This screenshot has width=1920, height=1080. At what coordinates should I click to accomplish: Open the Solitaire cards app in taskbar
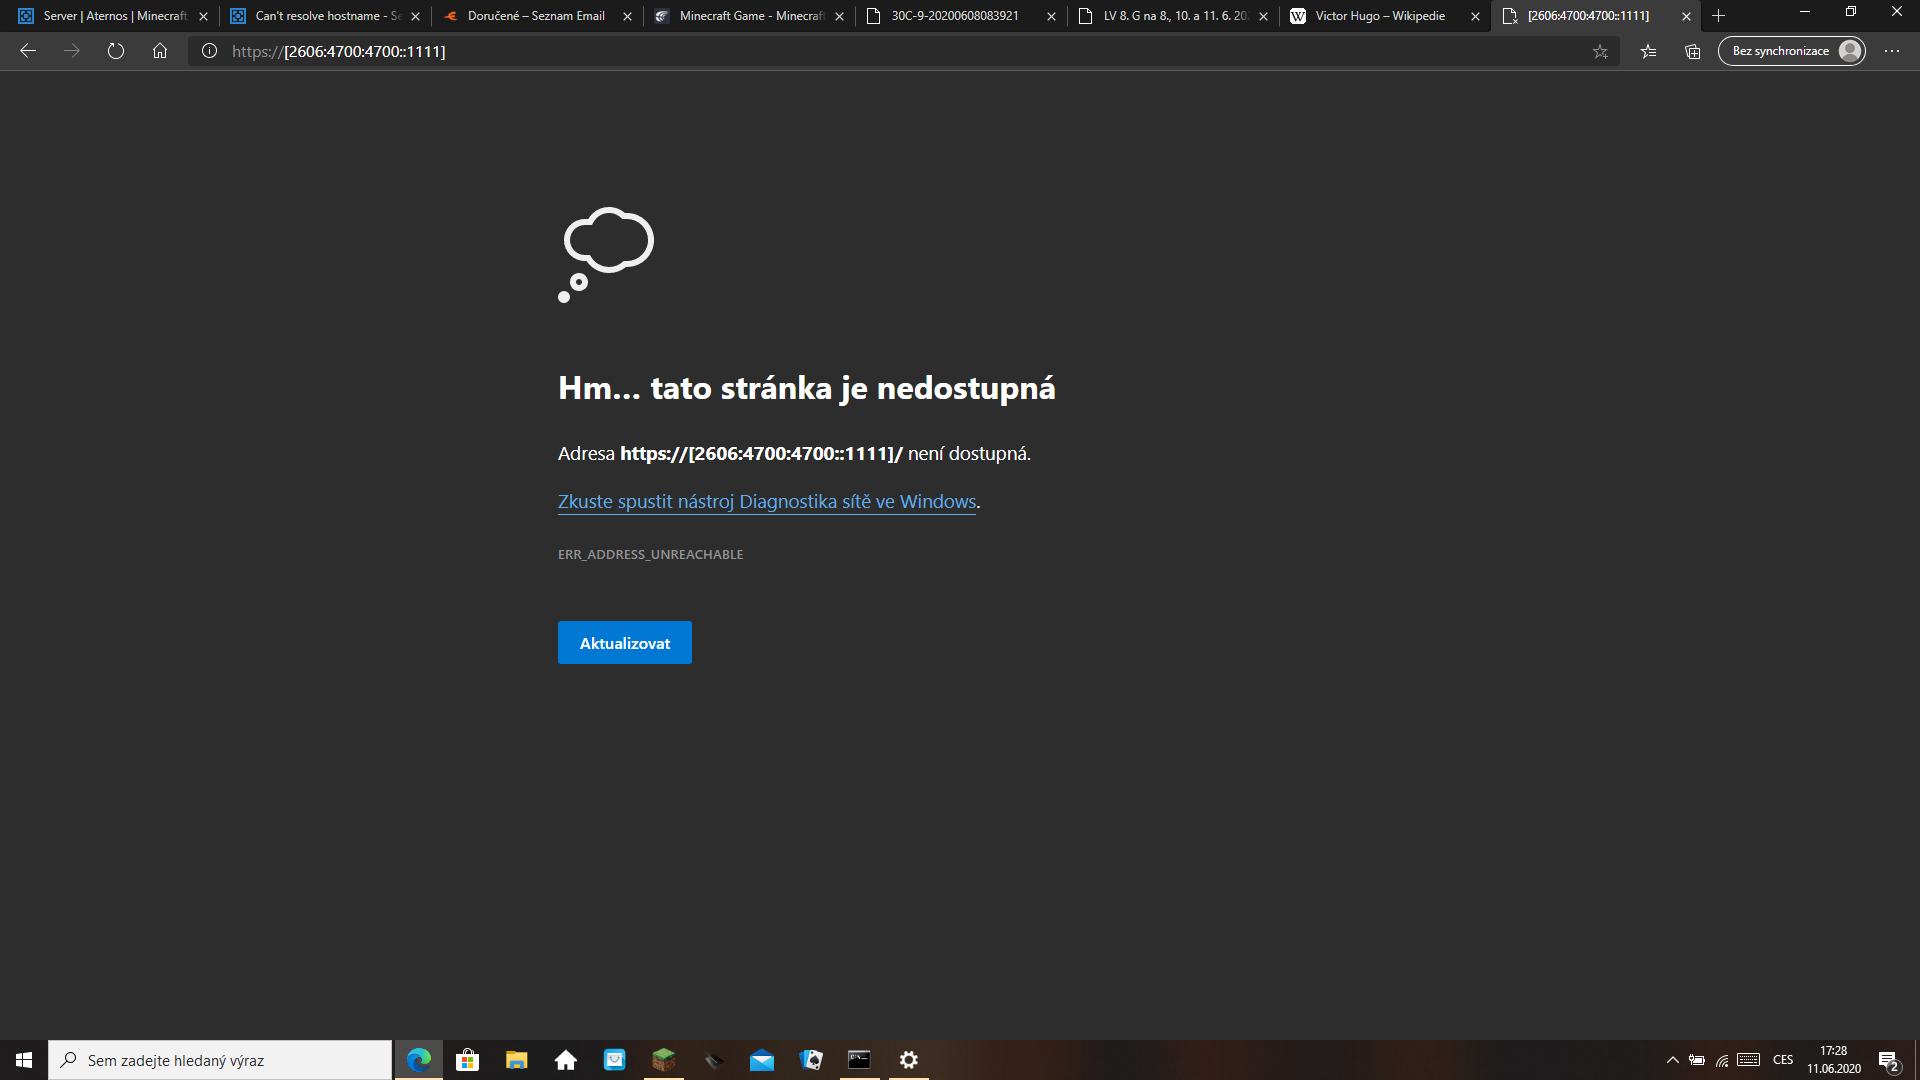point(811,1060)
